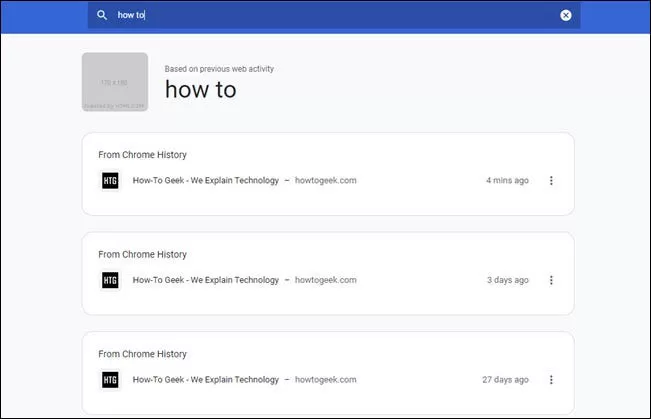651x419 pixels.
Task: Click howtogeek.com URL in the 27 days ago entry
Action: coord(326,380)
